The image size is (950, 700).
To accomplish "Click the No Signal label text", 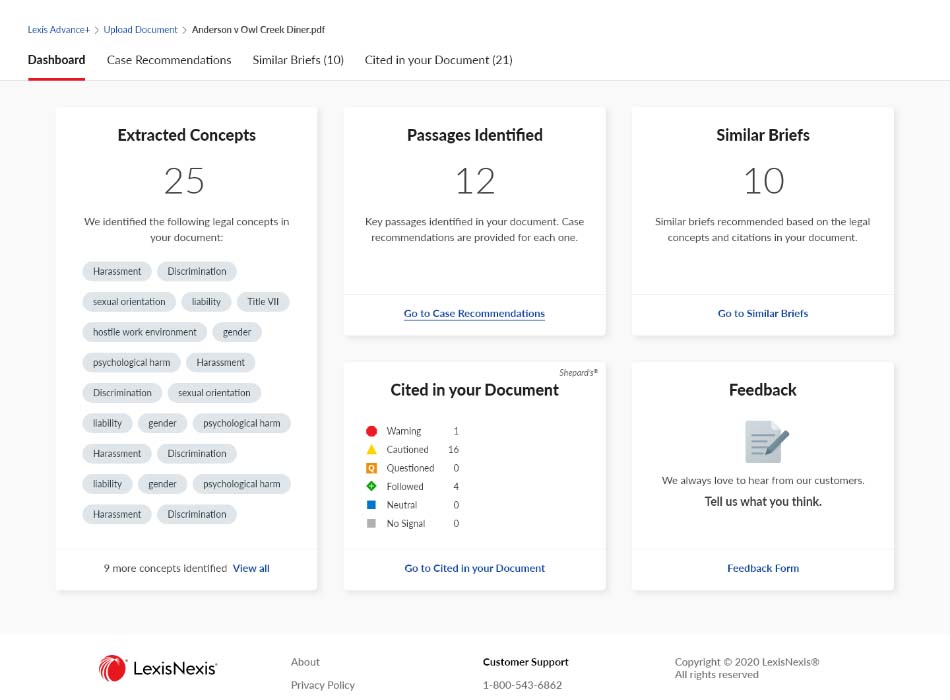I will (406, 523).
